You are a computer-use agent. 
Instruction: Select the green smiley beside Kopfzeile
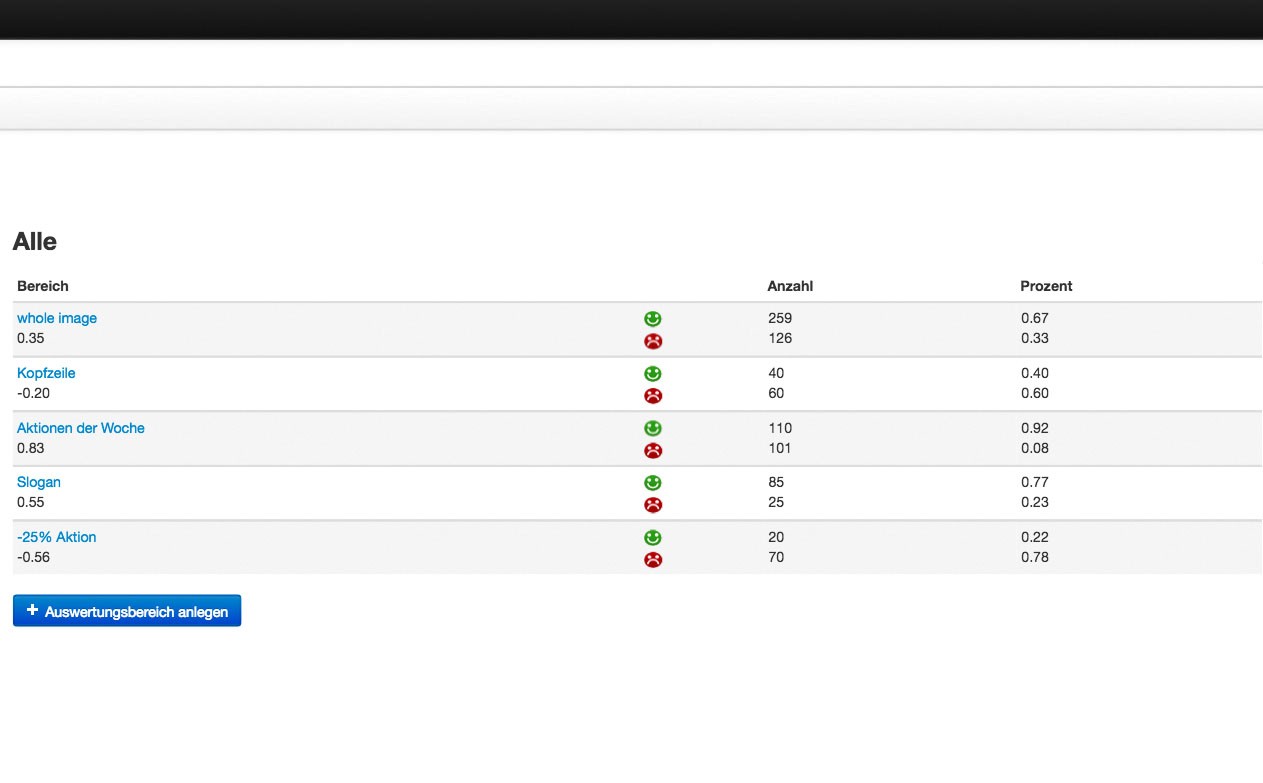(x=652, y=373)
